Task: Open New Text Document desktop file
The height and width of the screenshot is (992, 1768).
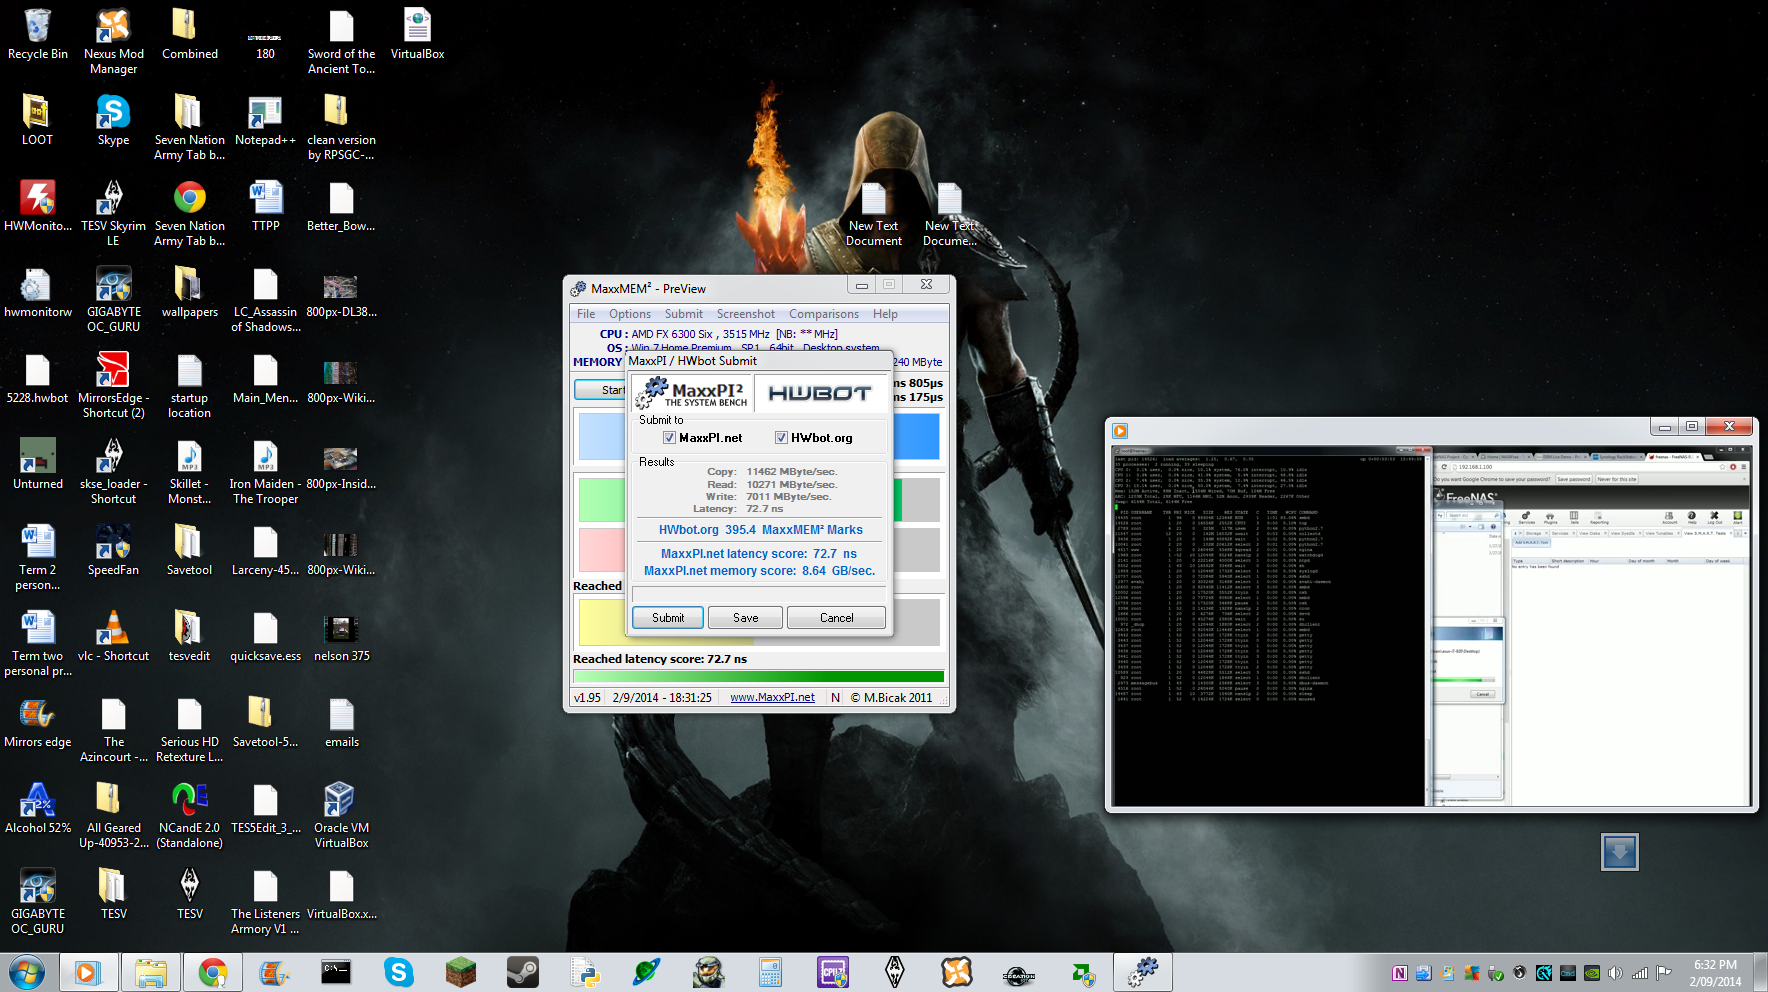Action: click(873, 213)
